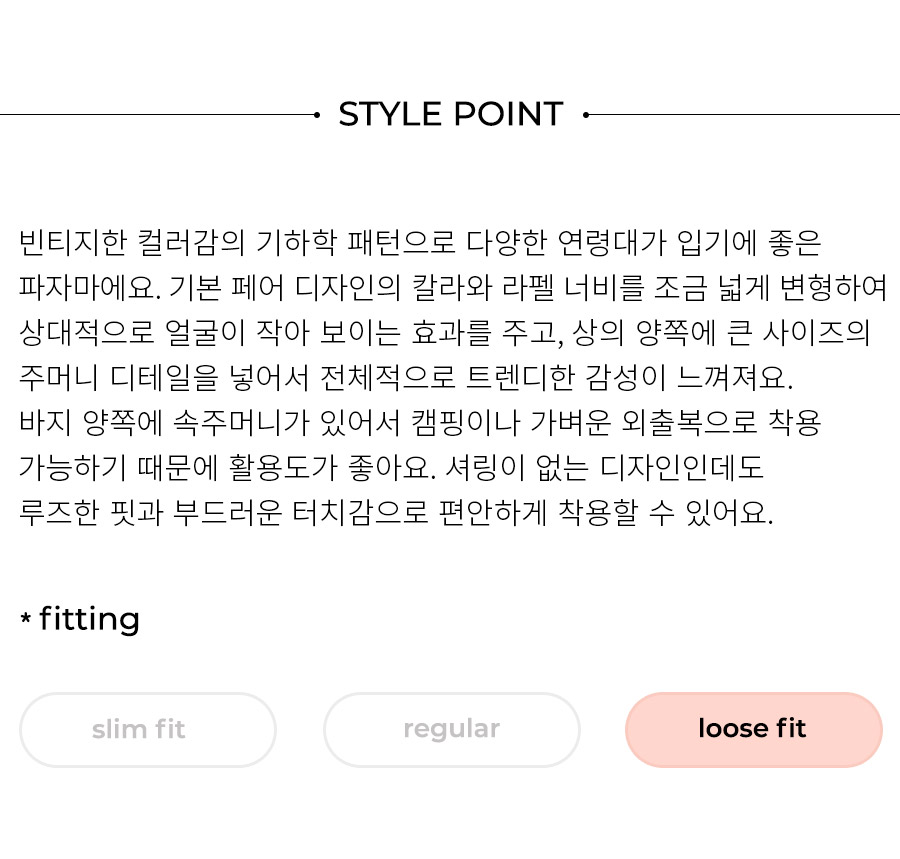Viewport: 900px width, 859px height.
Task: Click the divider line left of heading
Action: click(157, 115)
